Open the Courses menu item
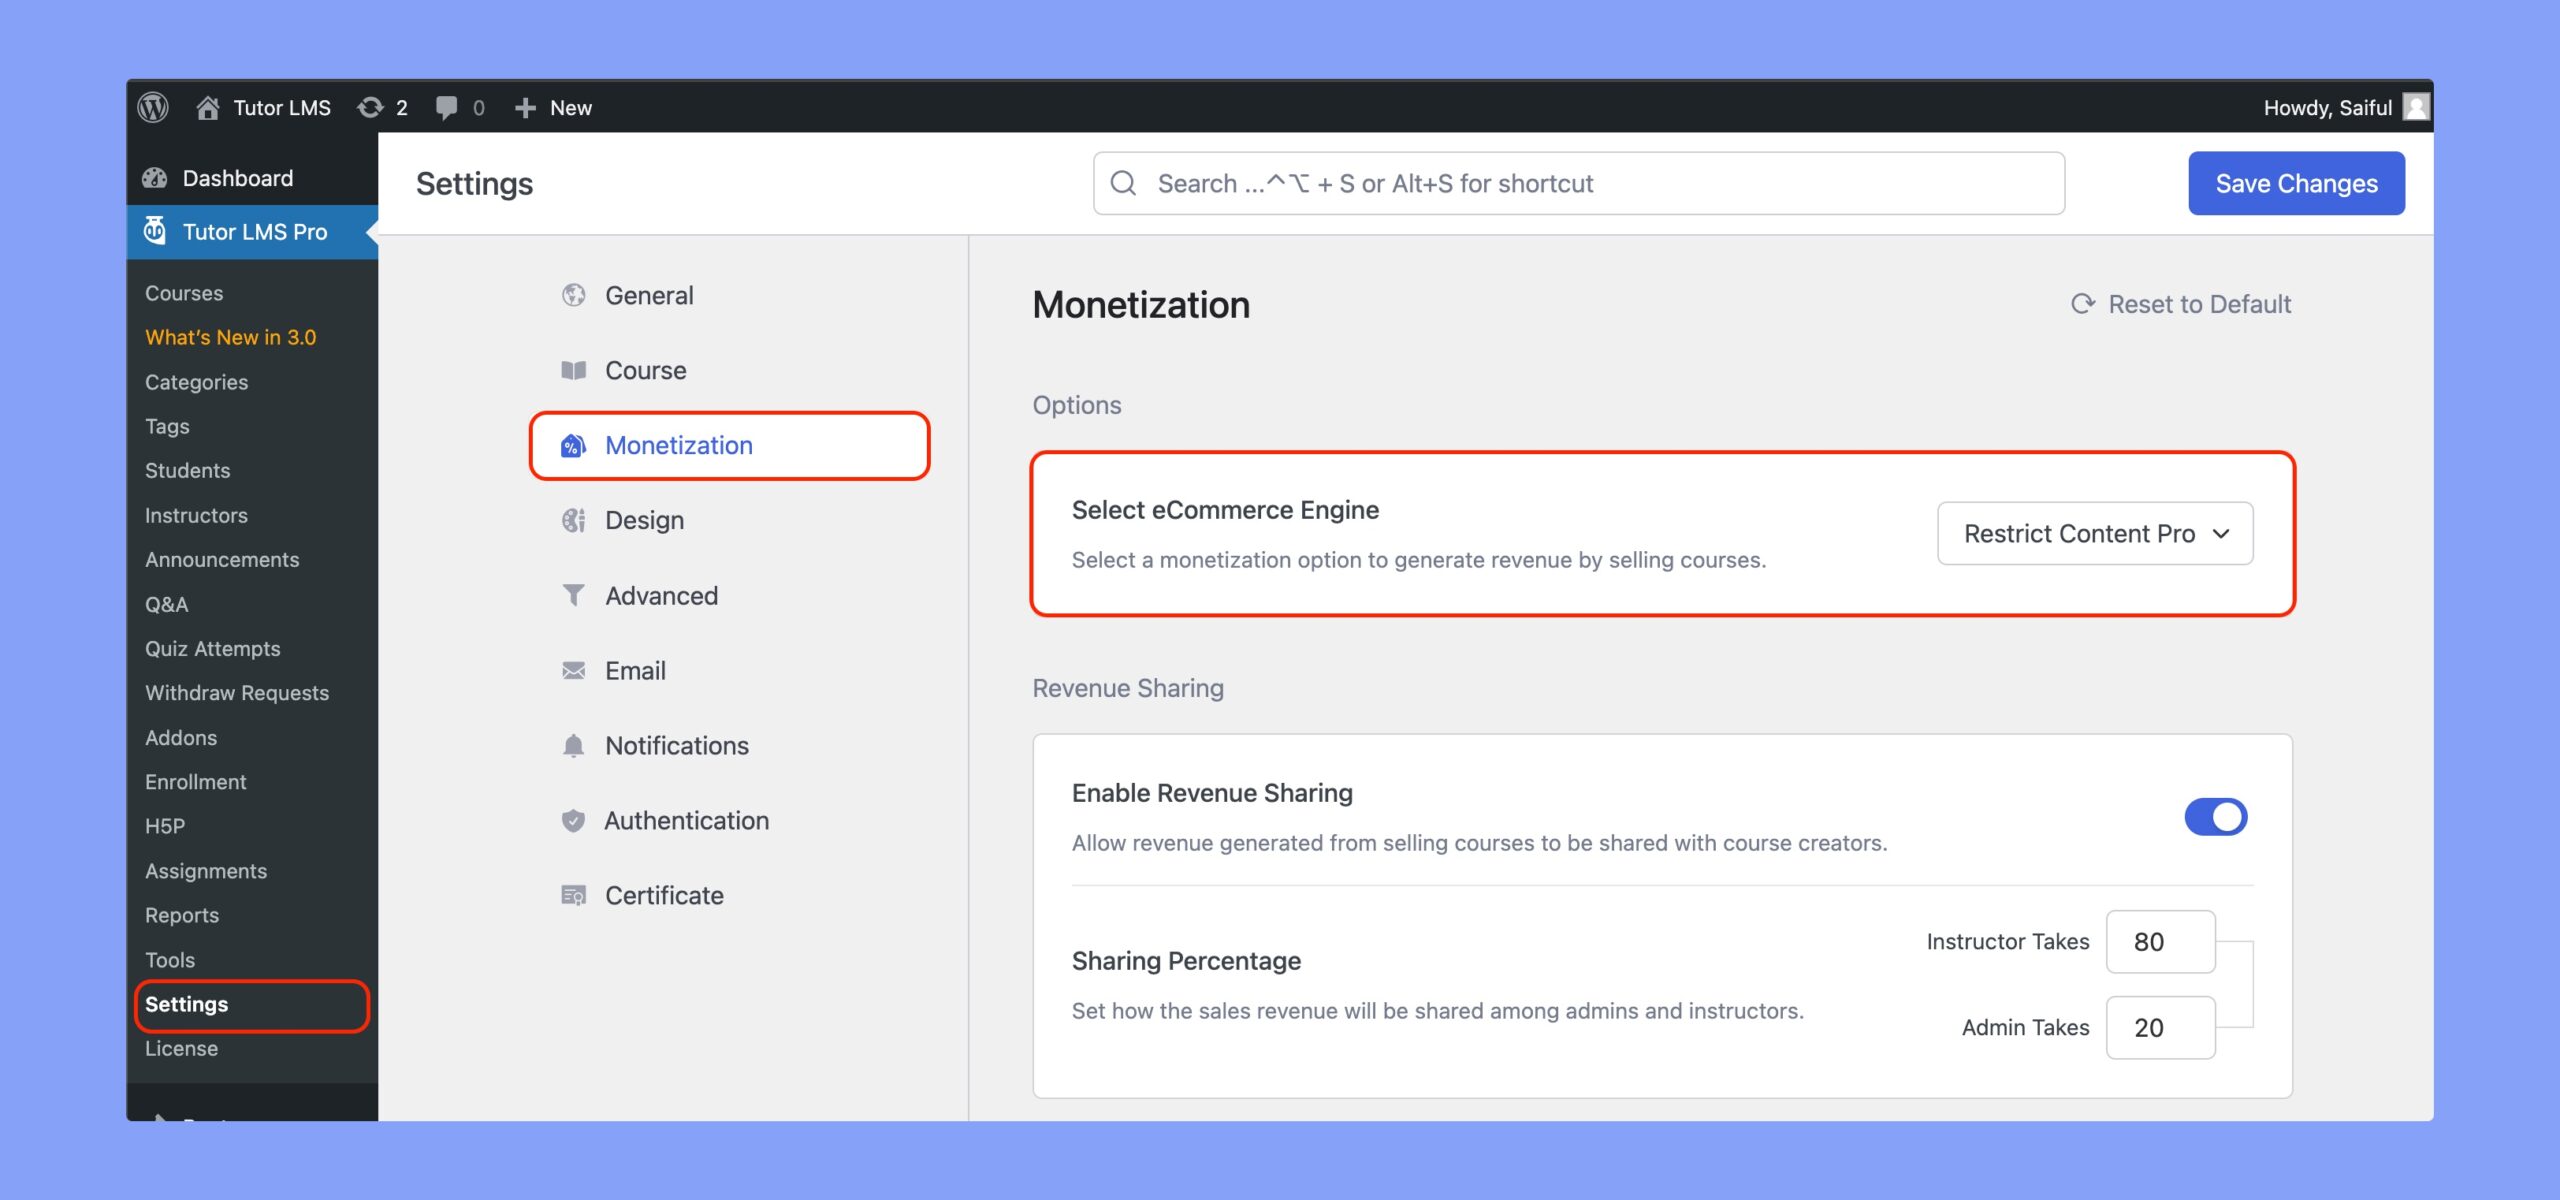The width and height of the screenshot is (2560, 1200). click(183, 292)
